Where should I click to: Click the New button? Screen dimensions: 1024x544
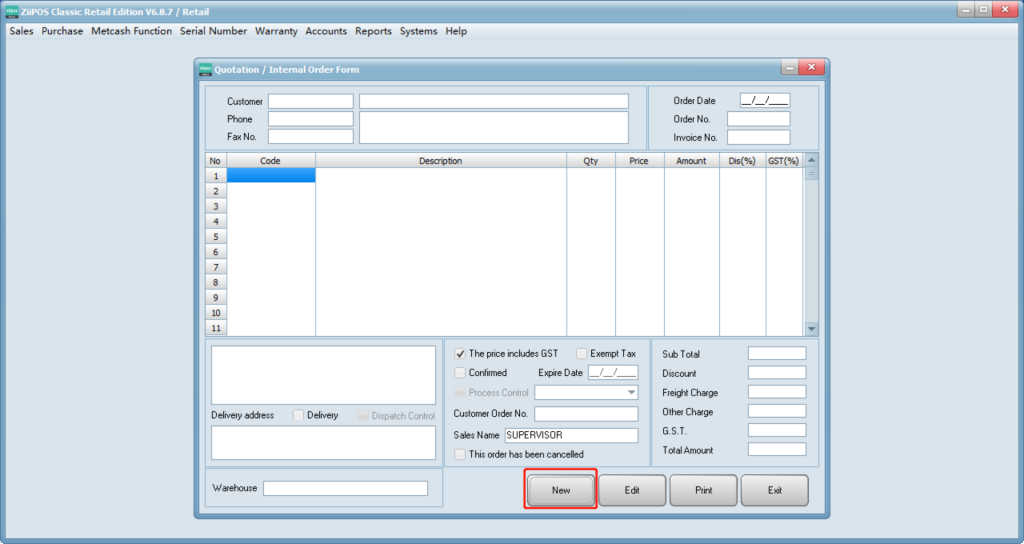tap(561, 490)
